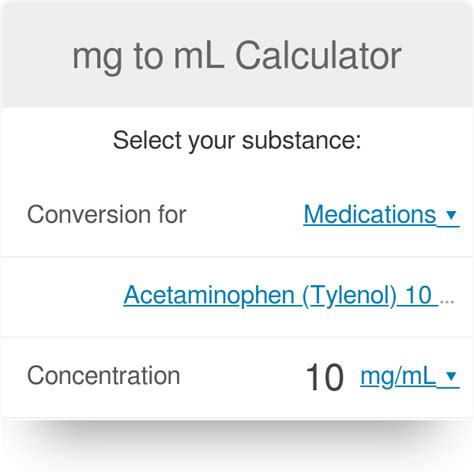The width and height of the screenshot is (474, 474).
Task: Click the concentration value field showing 10
Action: point(324,377)
